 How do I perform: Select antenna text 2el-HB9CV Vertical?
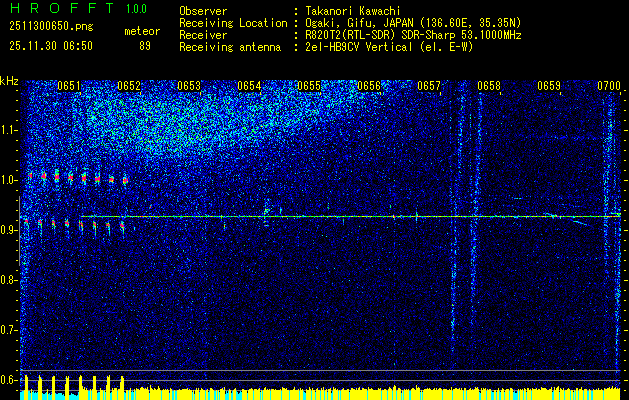[x=359, y=47]
